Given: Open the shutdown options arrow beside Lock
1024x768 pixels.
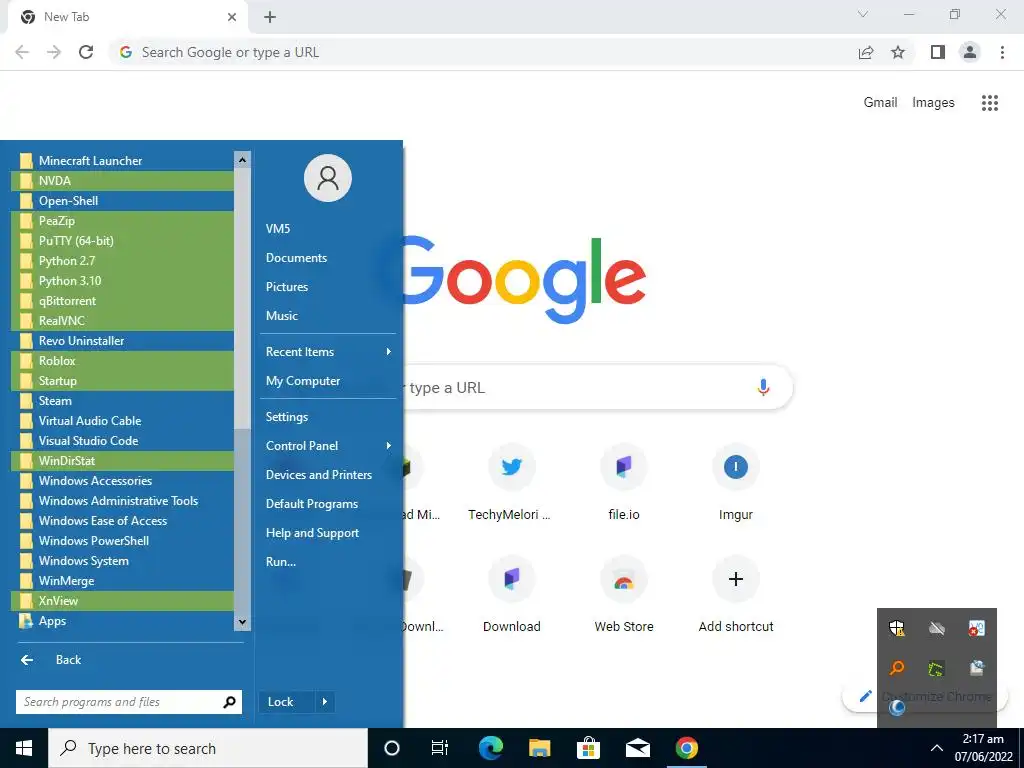Looking at the screenshot, I should pyautogui.click(x=325, y=702).
